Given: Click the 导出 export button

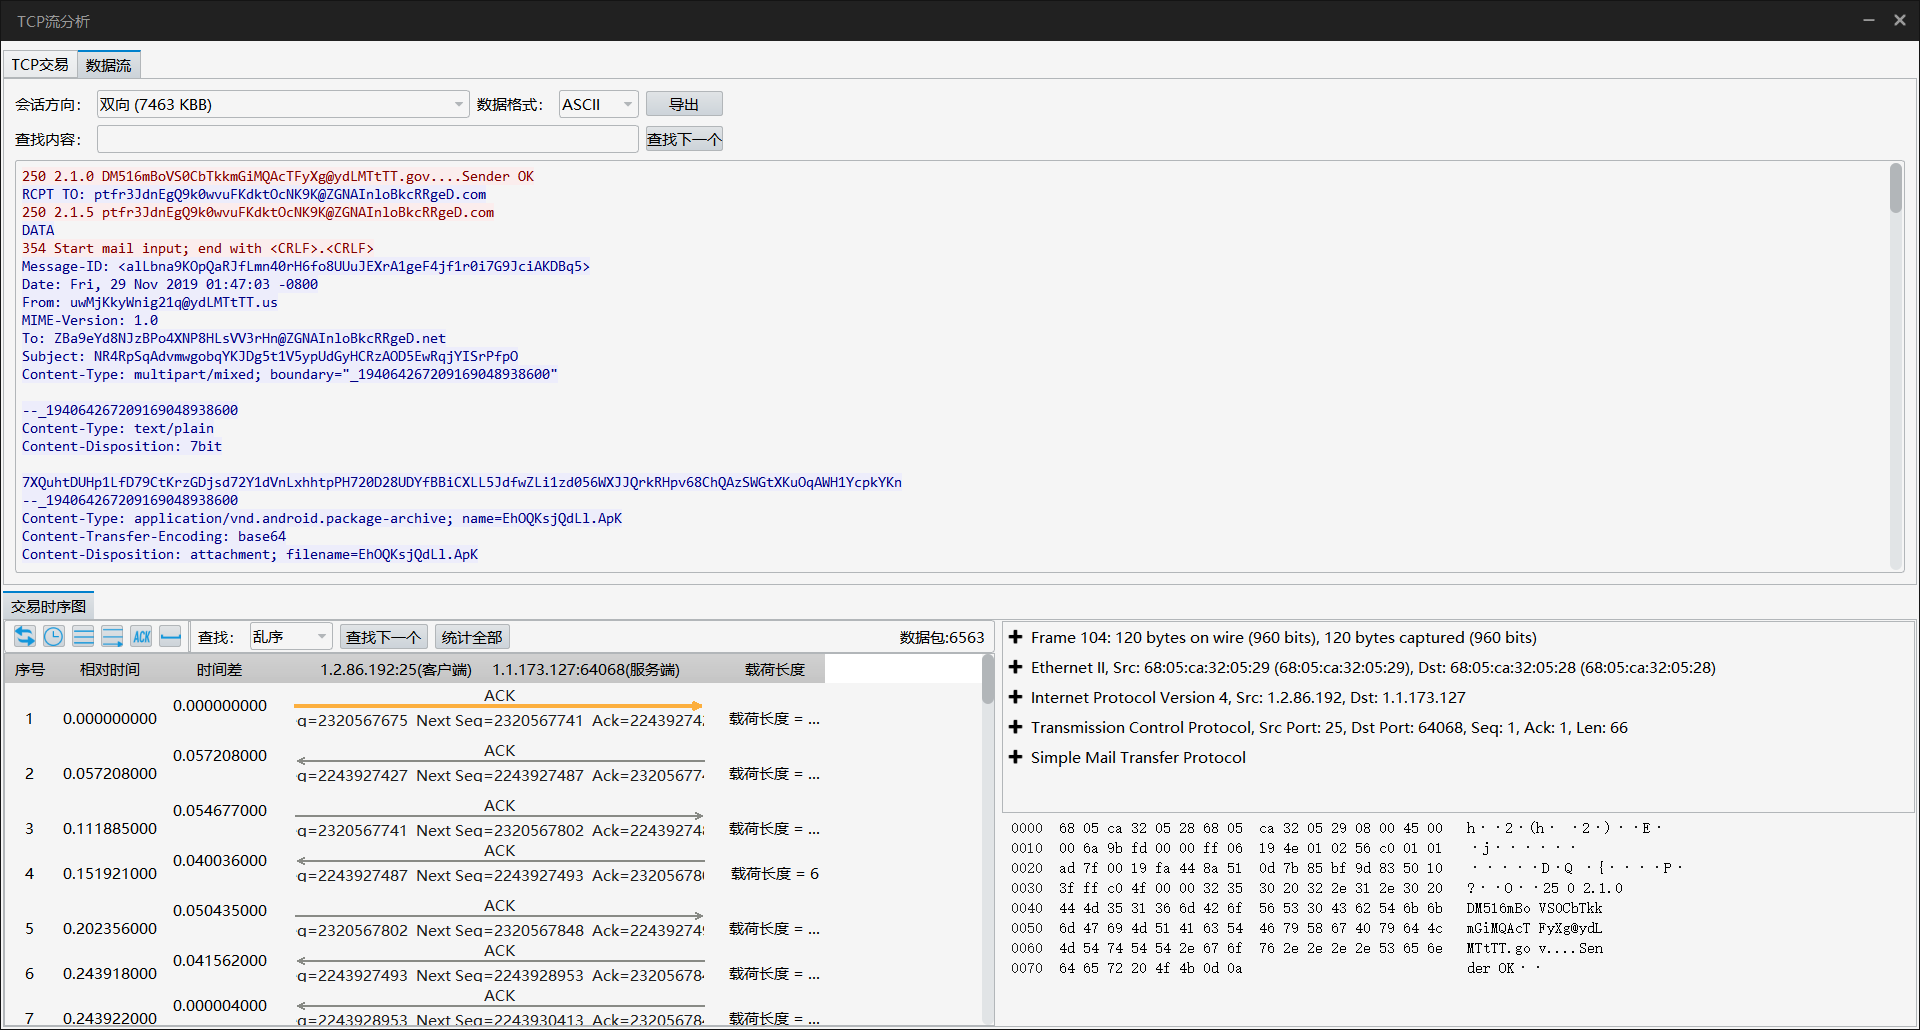Looking at the screenshot, I should [x=684, y=104].
